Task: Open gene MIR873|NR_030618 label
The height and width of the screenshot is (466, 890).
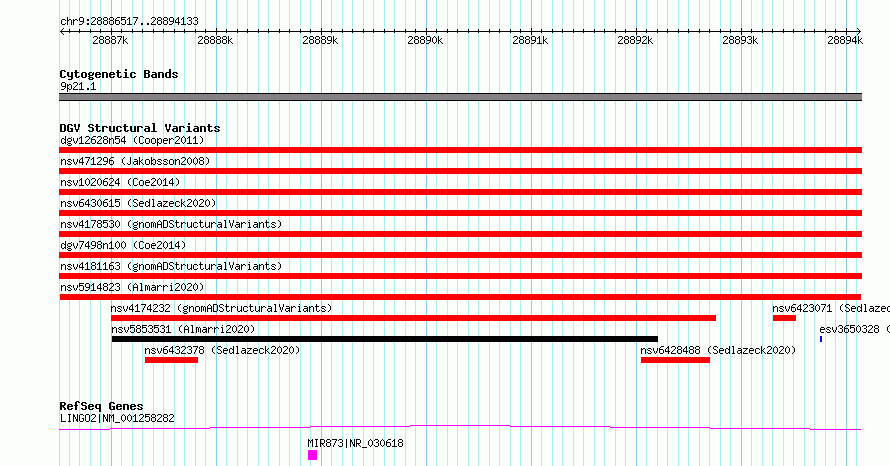Action: [x=355, y=443]
